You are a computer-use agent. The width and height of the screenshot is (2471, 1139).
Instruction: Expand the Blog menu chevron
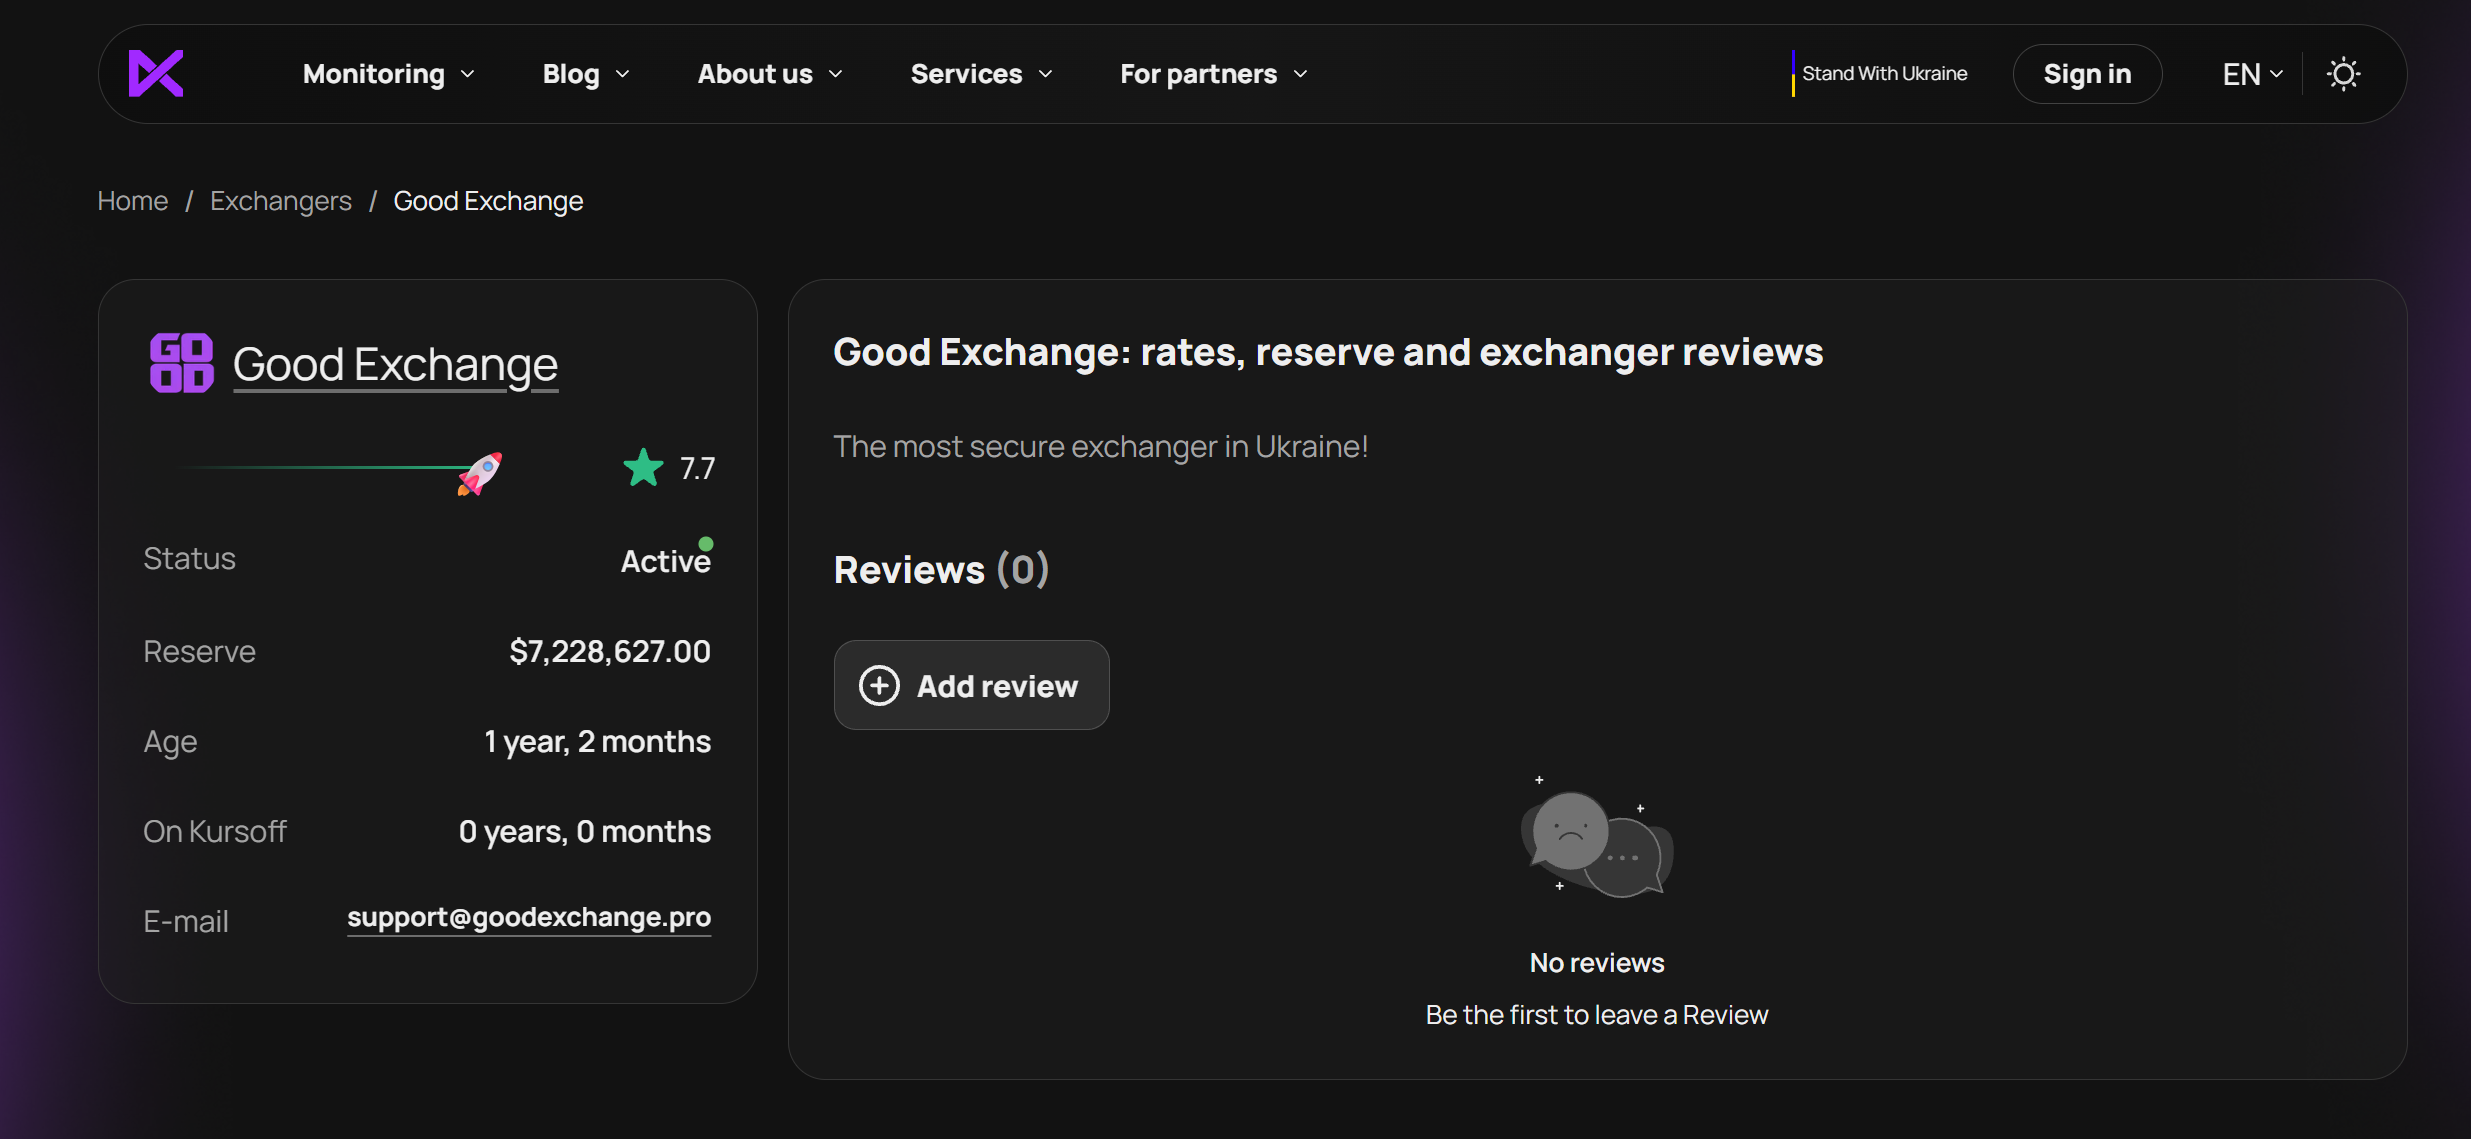pyautogui.click(x=622, y=74)
